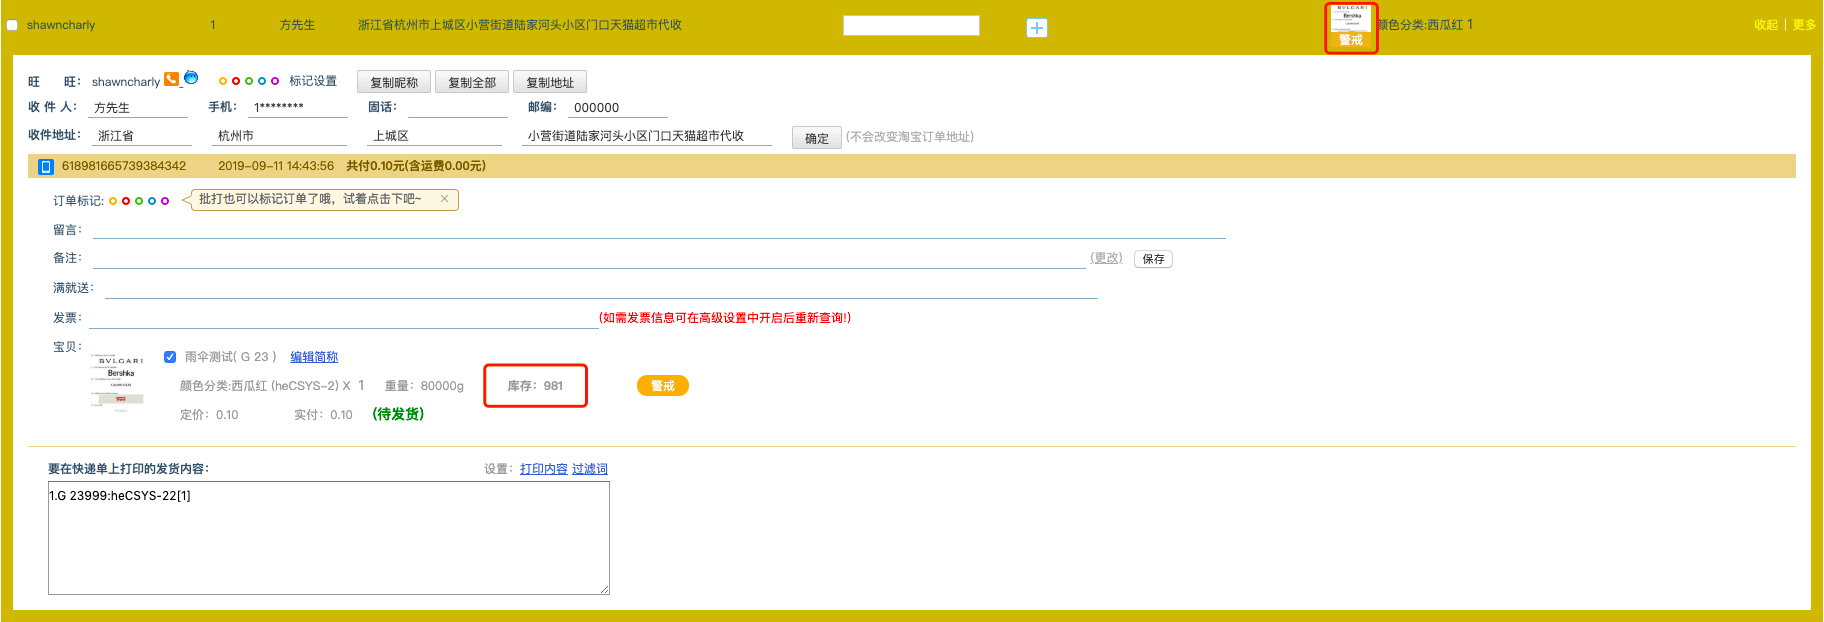The image size is (1824, 622).
Task: Expand more options with 更多
Action: [x=1804, y=25]
